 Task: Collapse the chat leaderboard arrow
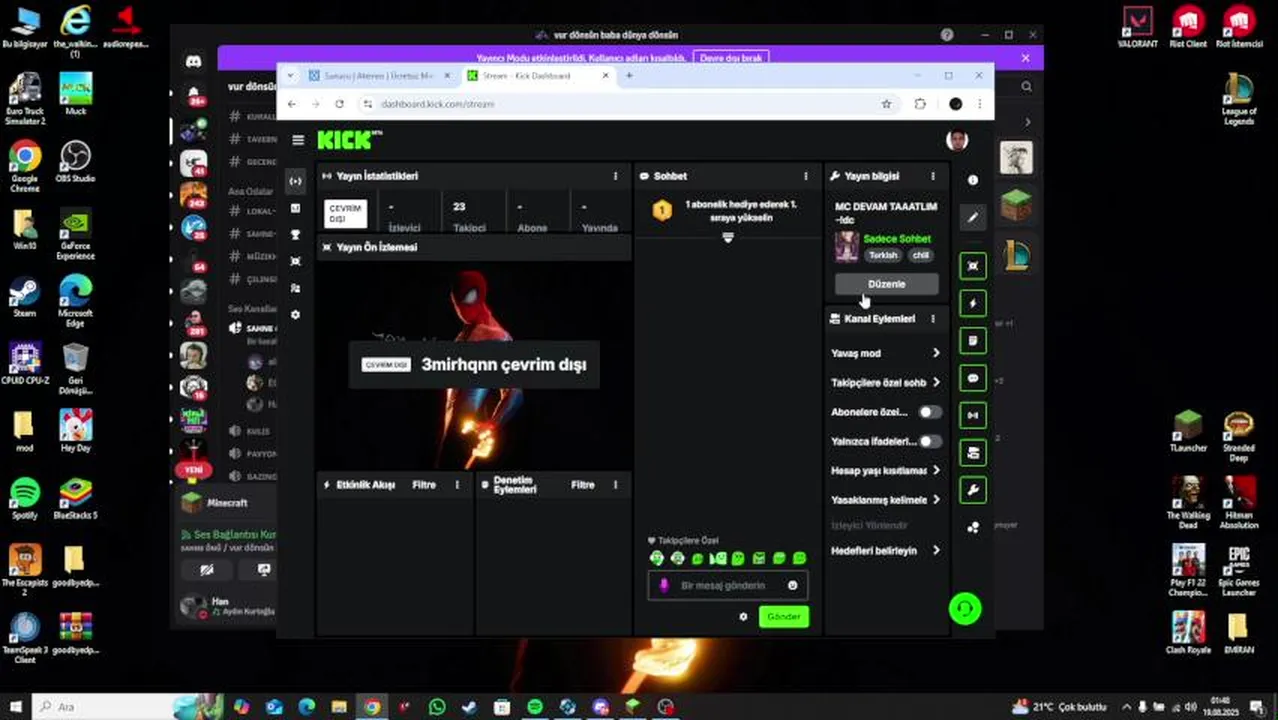pos(728,237)
